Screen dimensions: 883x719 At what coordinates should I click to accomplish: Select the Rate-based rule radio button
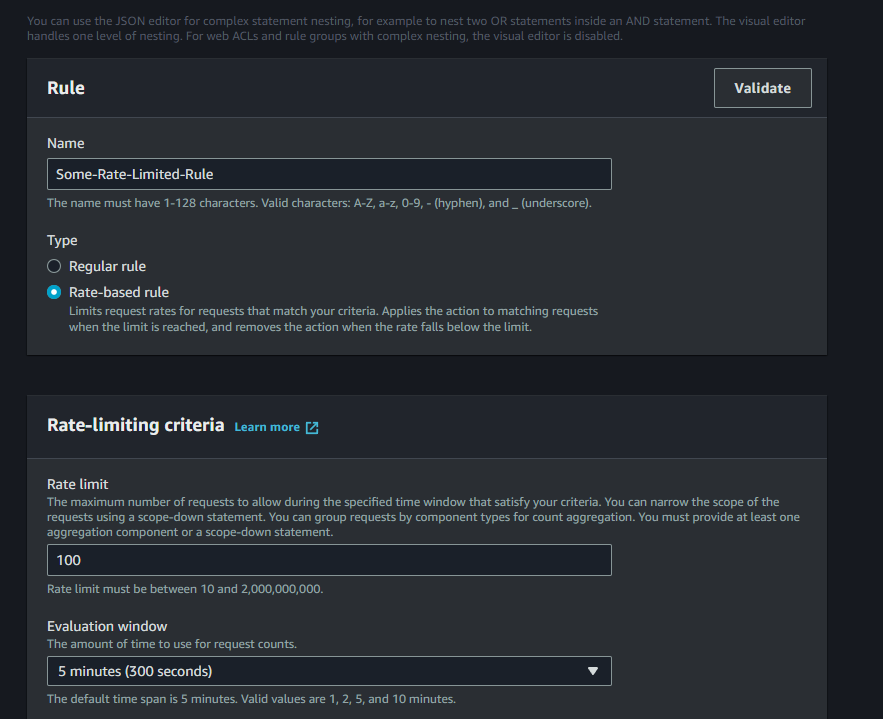tap(55, 292)
